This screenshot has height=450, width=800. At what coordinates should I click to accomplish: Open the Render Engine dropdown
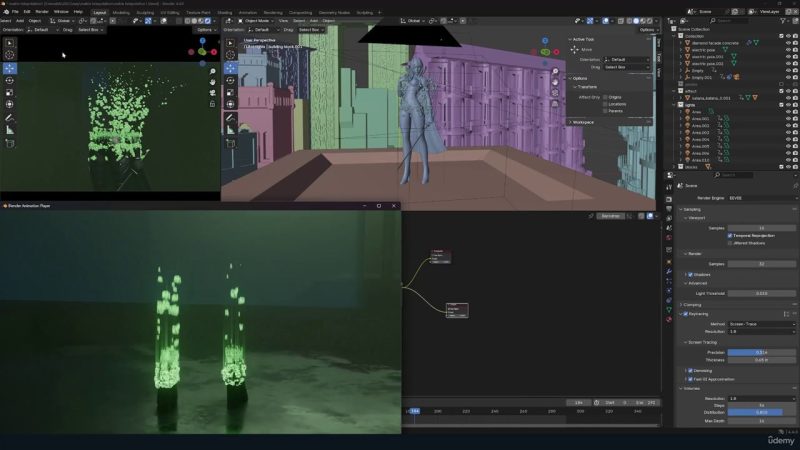[x=761, y=198]
